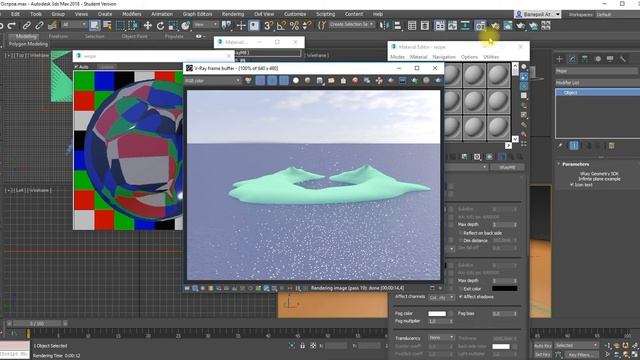Click the stop render red icon in V-Ray frame buffer
This screenshot has width=640, height=360.
pyautogui.click(x=355, y=81)
